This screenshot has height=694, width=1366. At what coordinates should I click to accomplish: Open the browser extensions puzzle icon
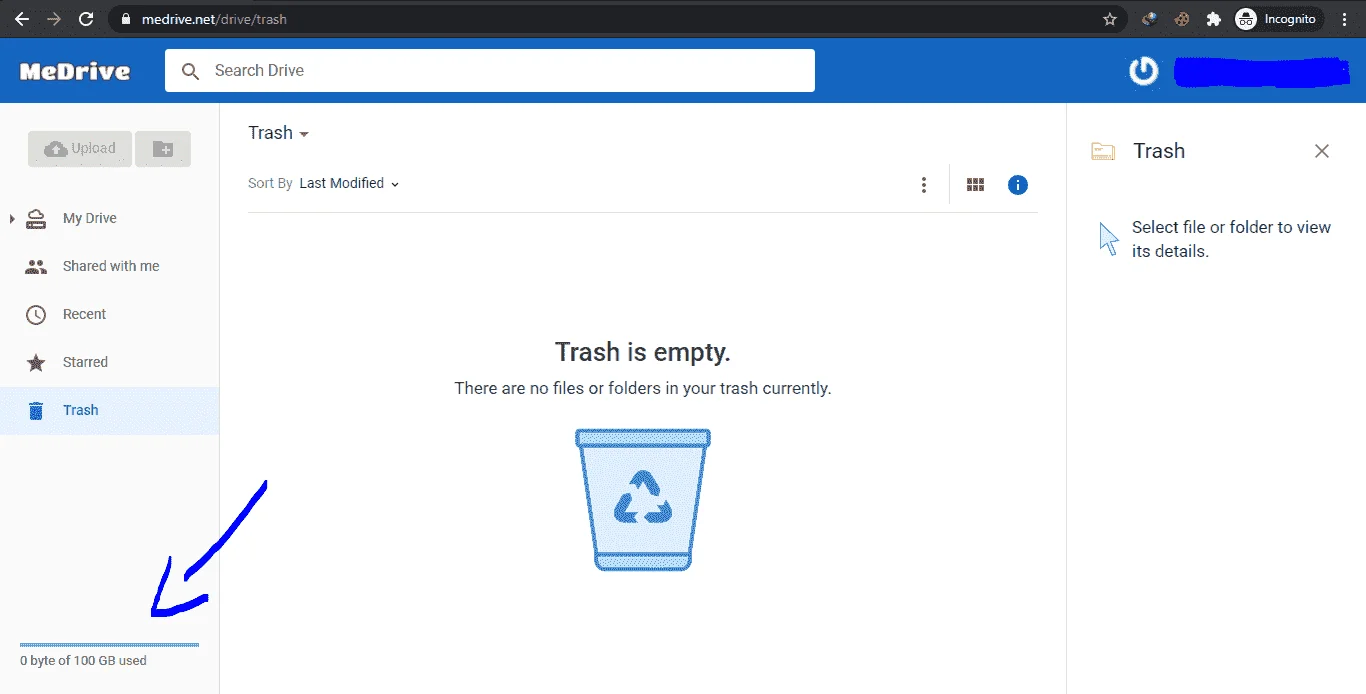(1214, 19)
